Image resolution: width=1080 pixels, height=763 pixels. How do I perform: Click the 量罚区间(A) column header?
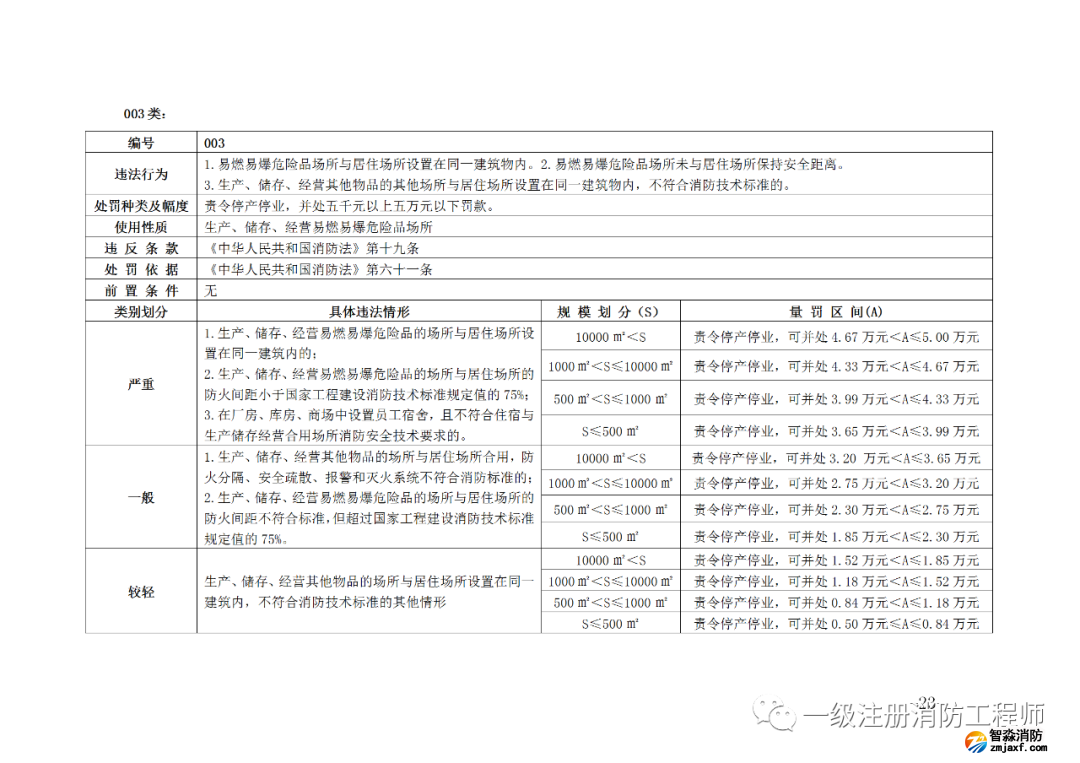836,311
